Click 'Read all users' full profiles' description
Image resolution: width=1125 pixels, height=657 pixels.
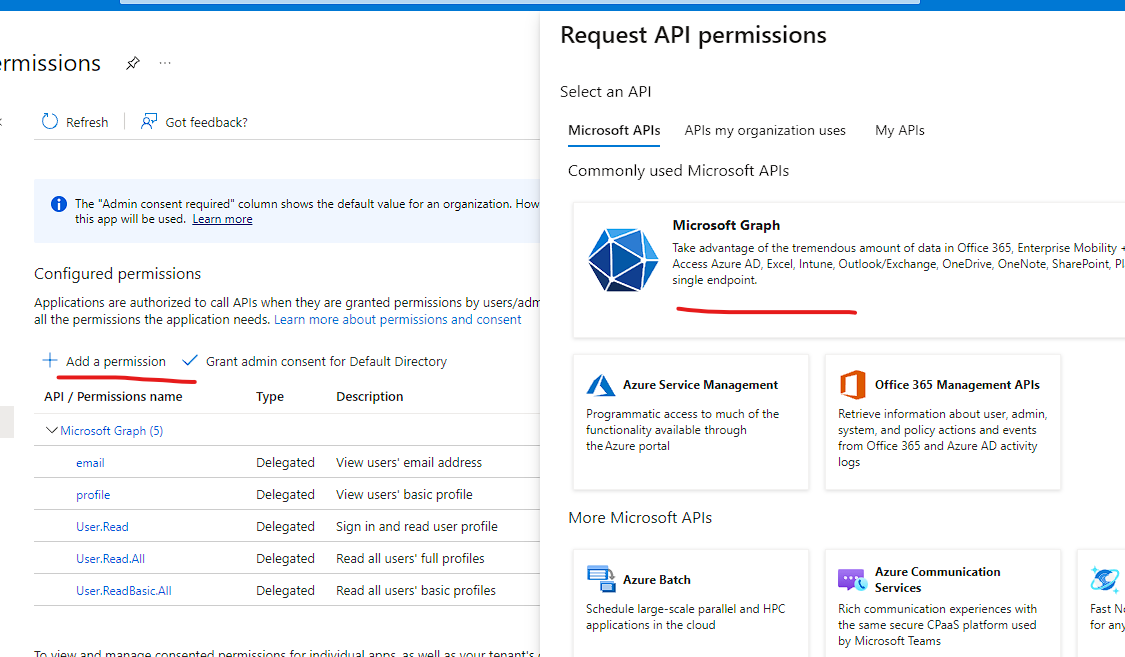[x=410, y=558]
